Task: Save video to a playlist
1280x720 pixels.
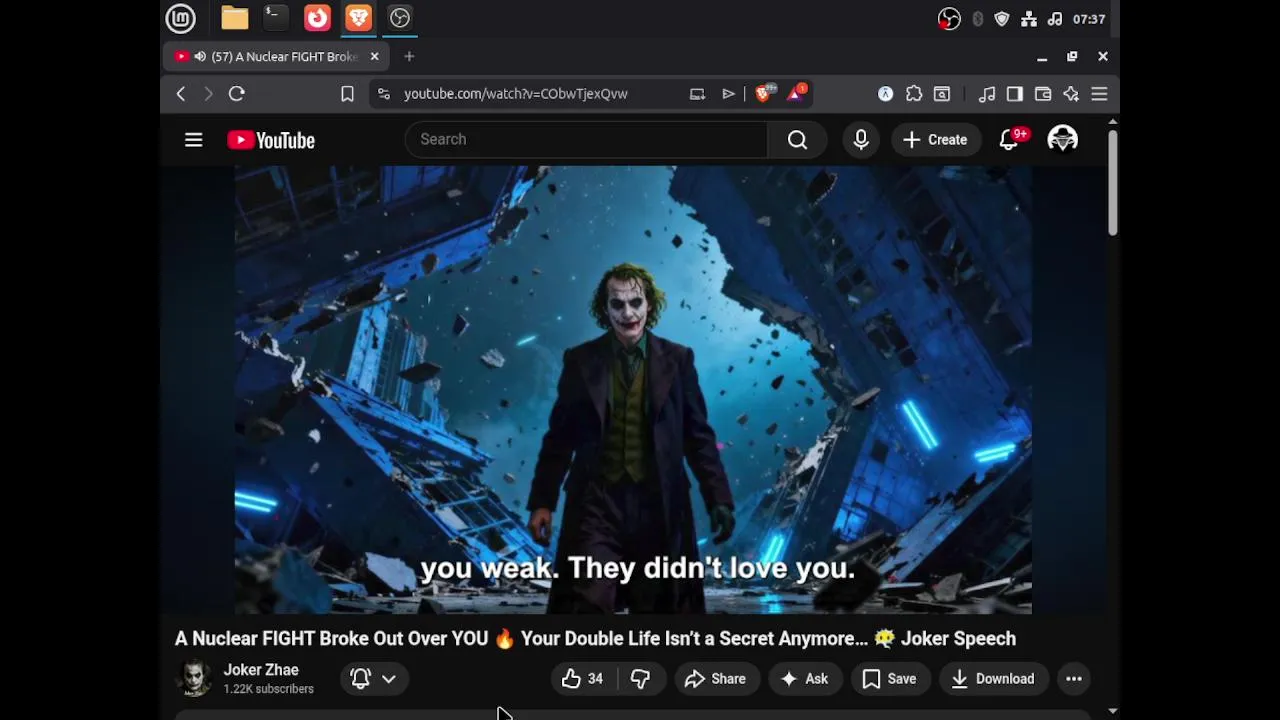Action: (x=889, y=679)
